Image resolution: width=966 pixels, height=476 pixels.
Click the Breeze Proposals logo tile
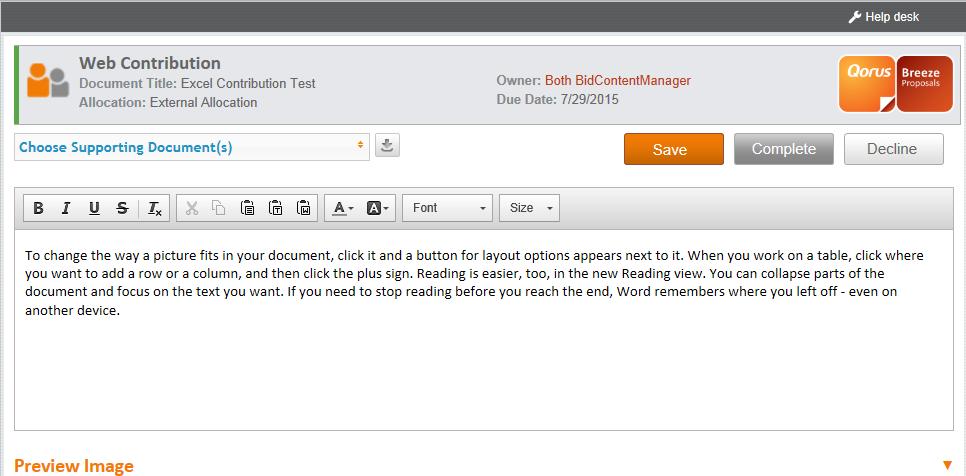point(925,84)
